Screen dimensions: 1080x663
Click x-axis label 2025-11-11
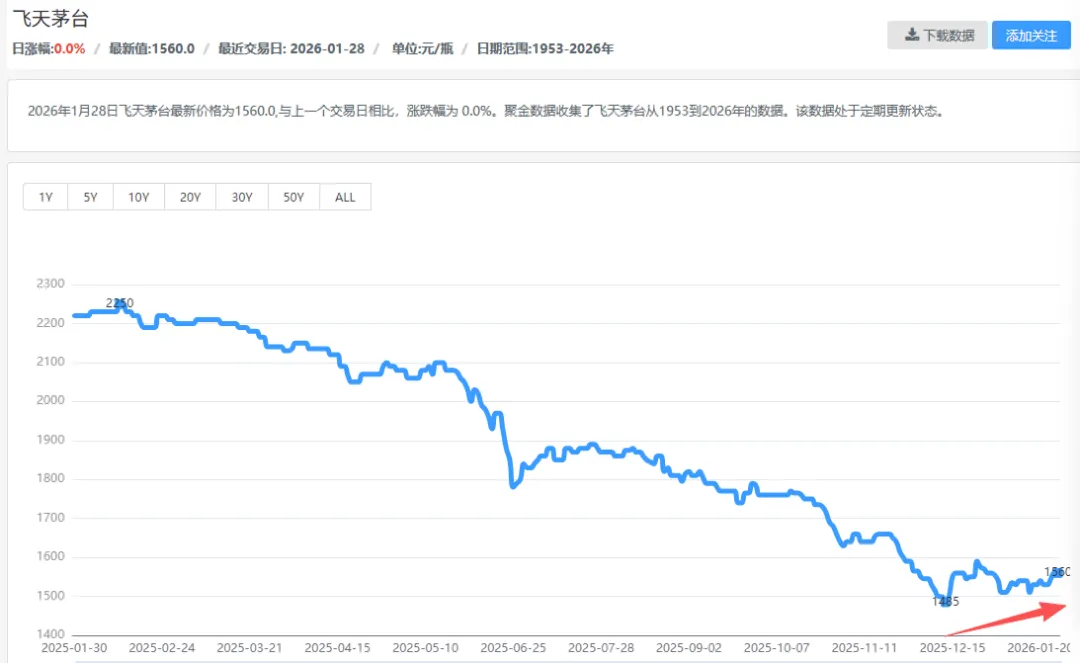[x=864, y=648]
